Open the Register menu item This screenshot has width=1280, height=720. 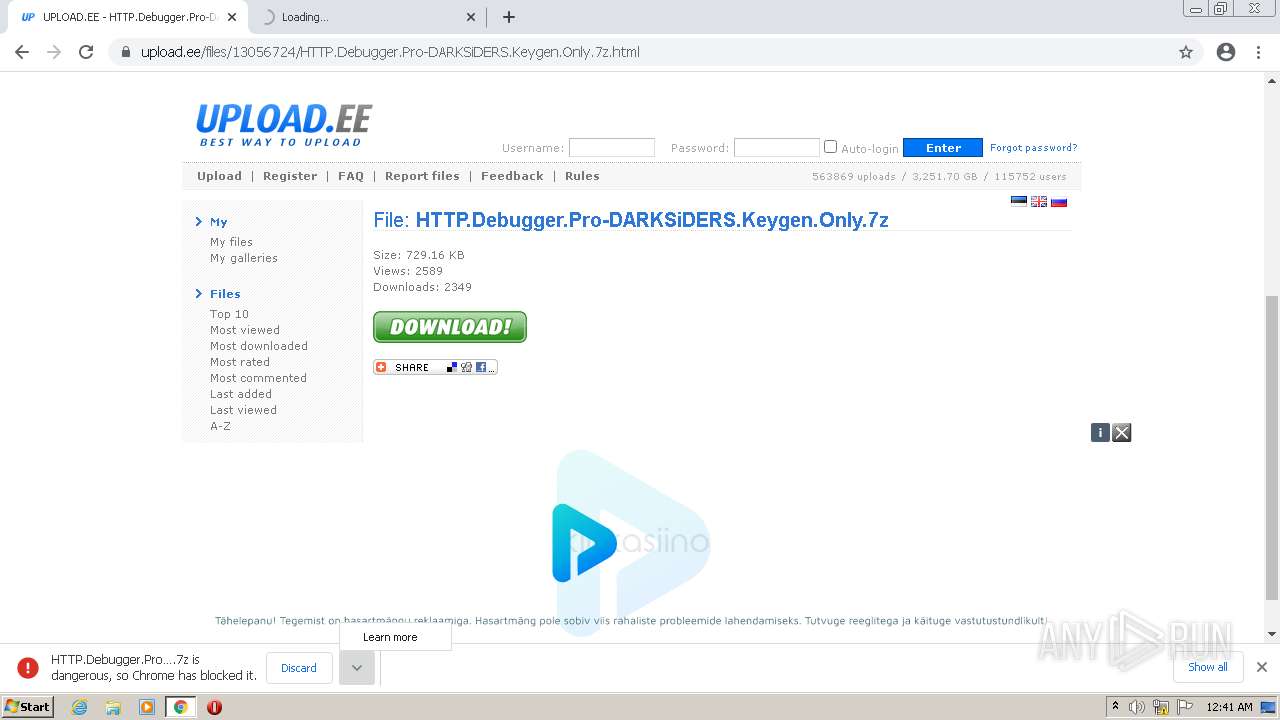pos(290,176)
